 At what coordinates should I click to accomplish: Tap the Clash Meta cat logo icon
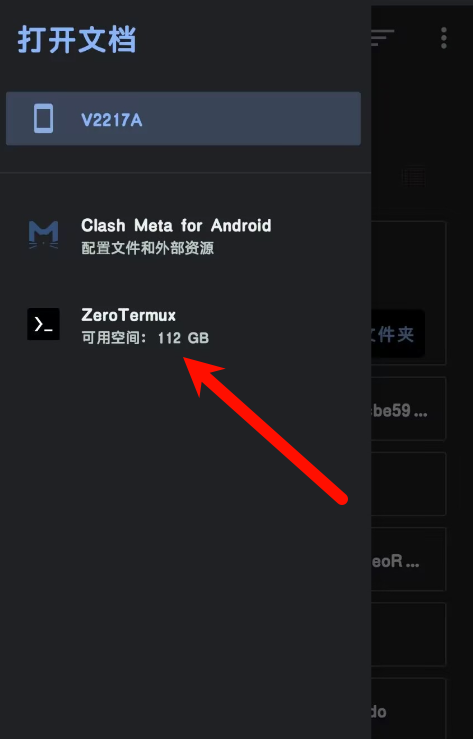coord(43,235)
